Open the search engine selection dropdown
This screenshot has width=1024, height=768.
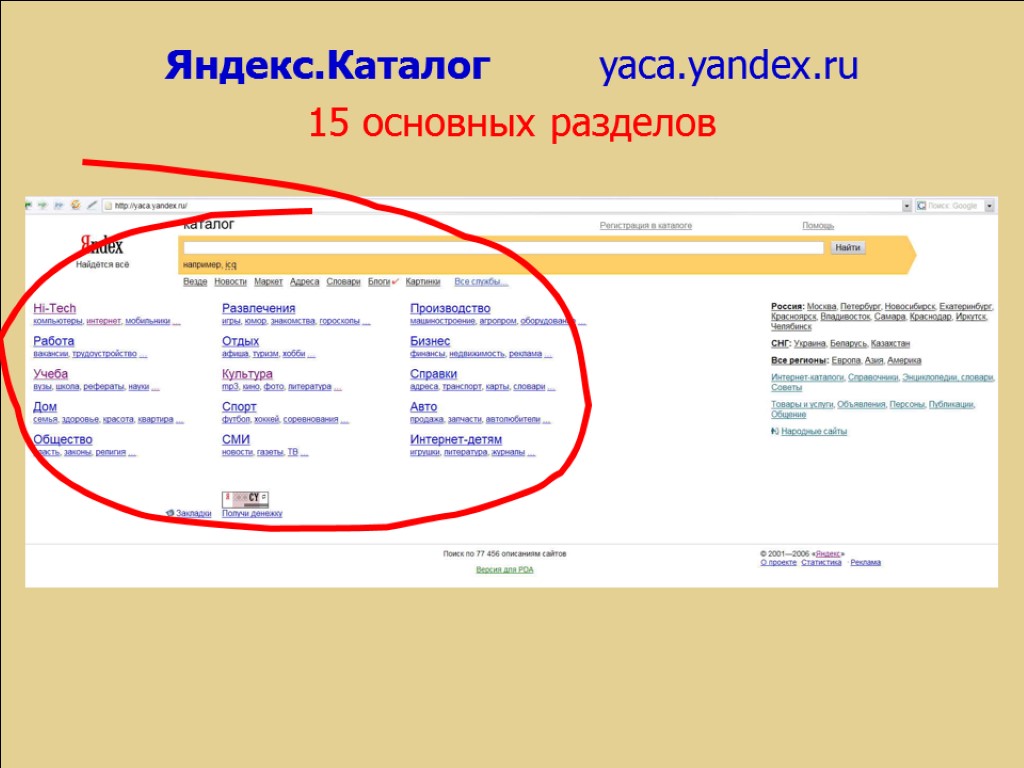[989, 206]
